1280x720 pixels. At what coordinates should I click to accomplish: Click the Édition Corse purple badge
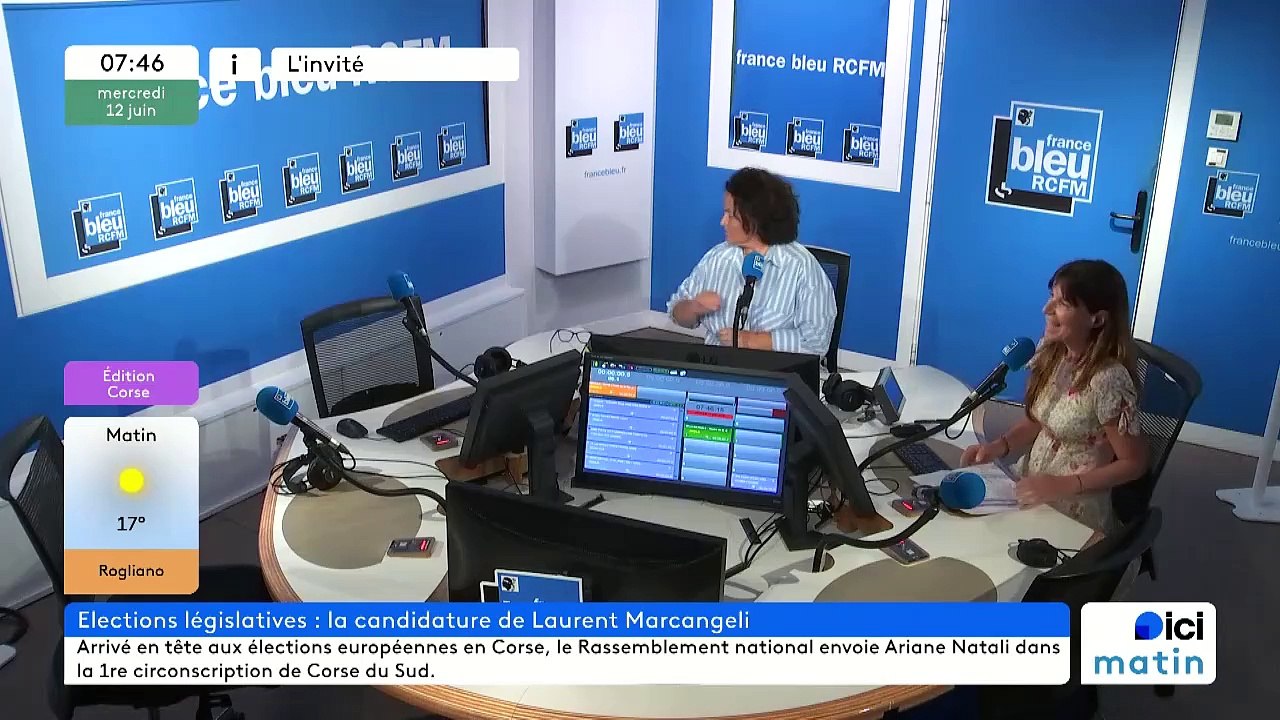point(131,383)
